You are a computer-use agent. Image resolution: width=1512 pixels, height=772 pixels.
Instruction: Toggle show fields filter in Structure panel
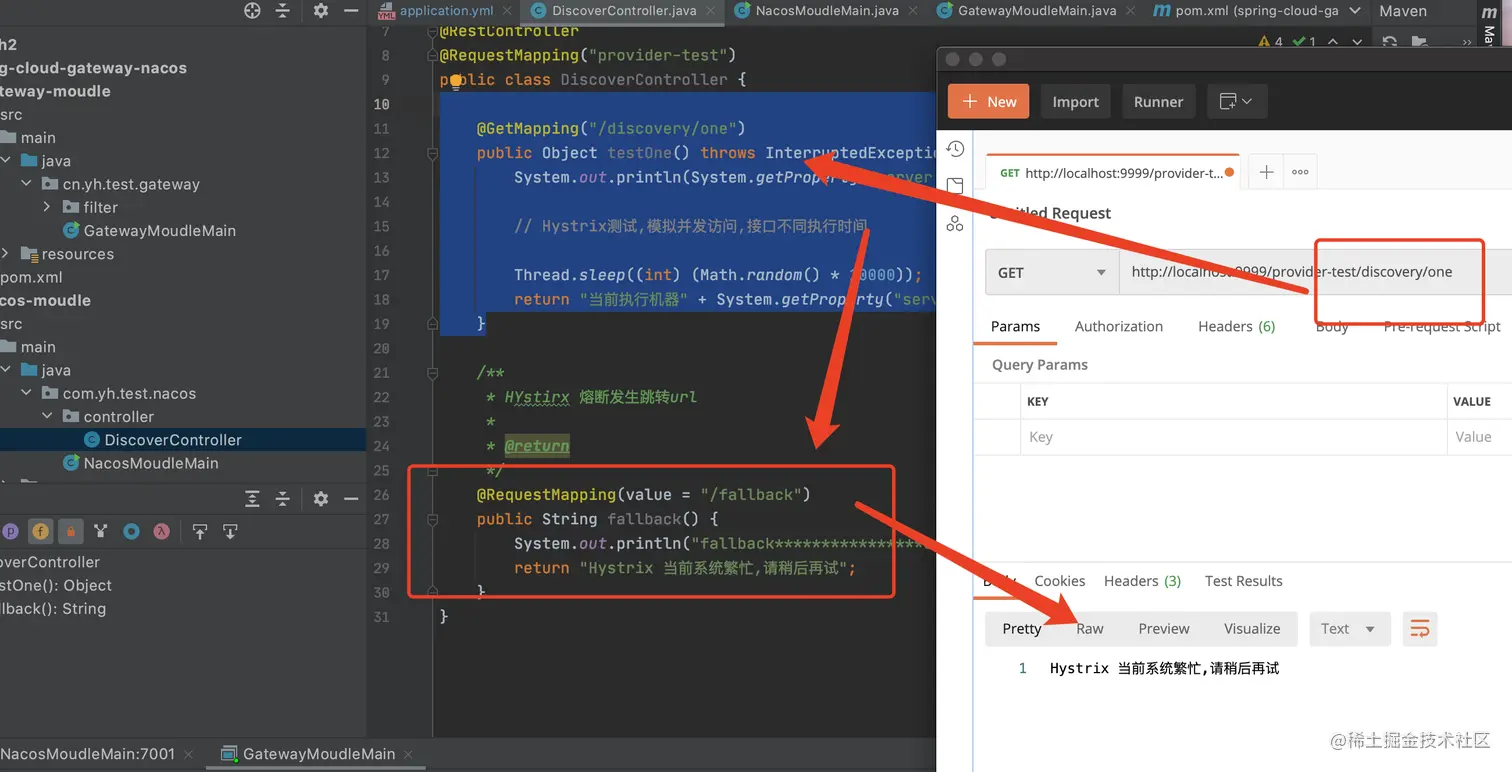click(41, 532)
